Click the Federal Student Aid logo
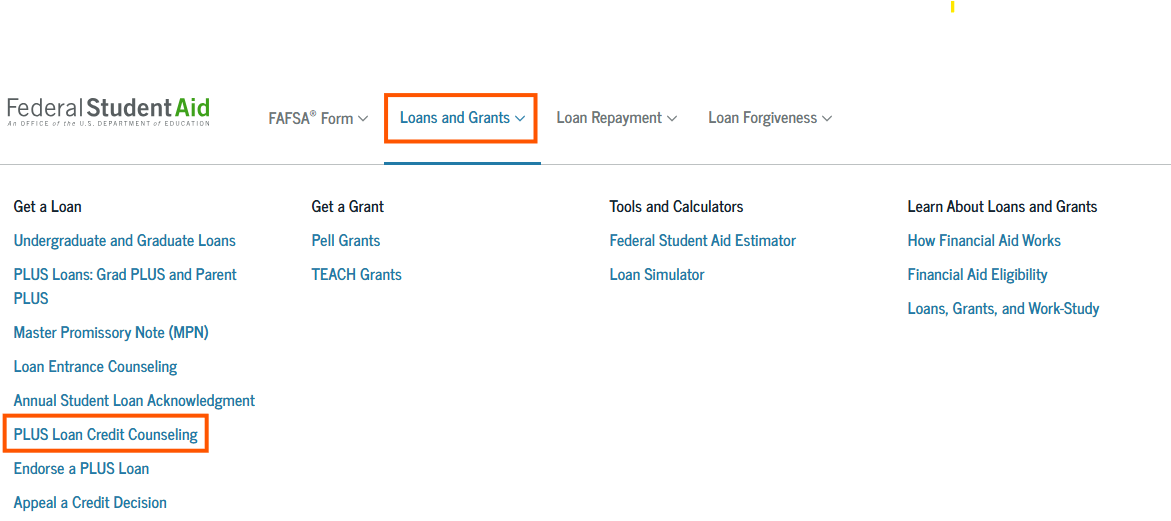The width and height of the screenshot is (1171, 521). [x=108, y=110]
